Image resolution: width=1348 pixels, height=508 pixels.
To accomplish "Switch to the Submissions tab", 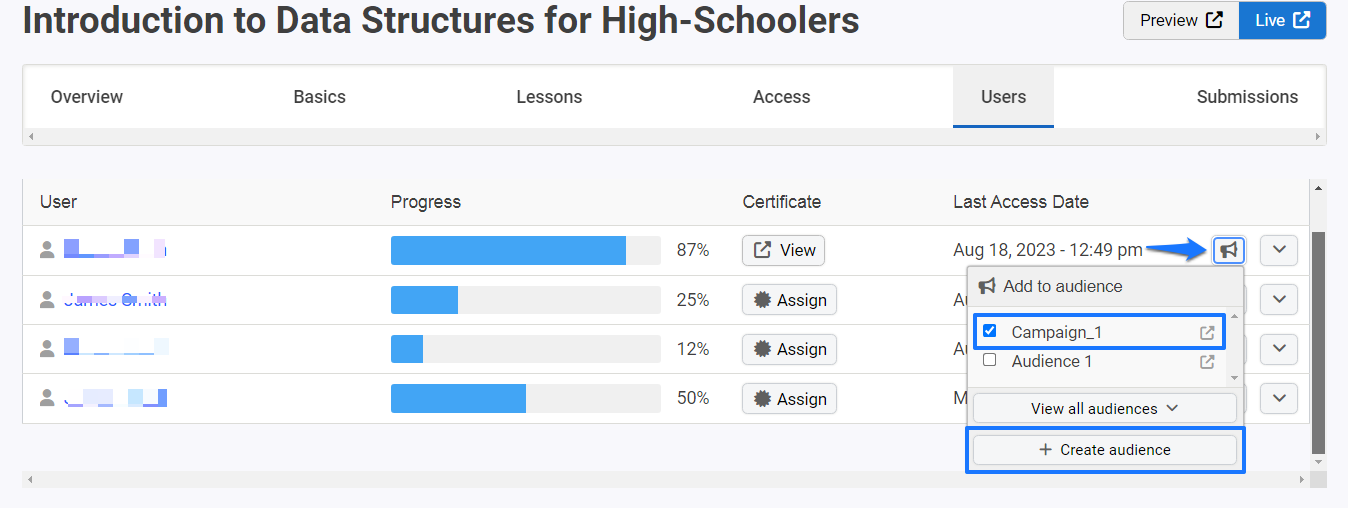I will coord(1247,97).
